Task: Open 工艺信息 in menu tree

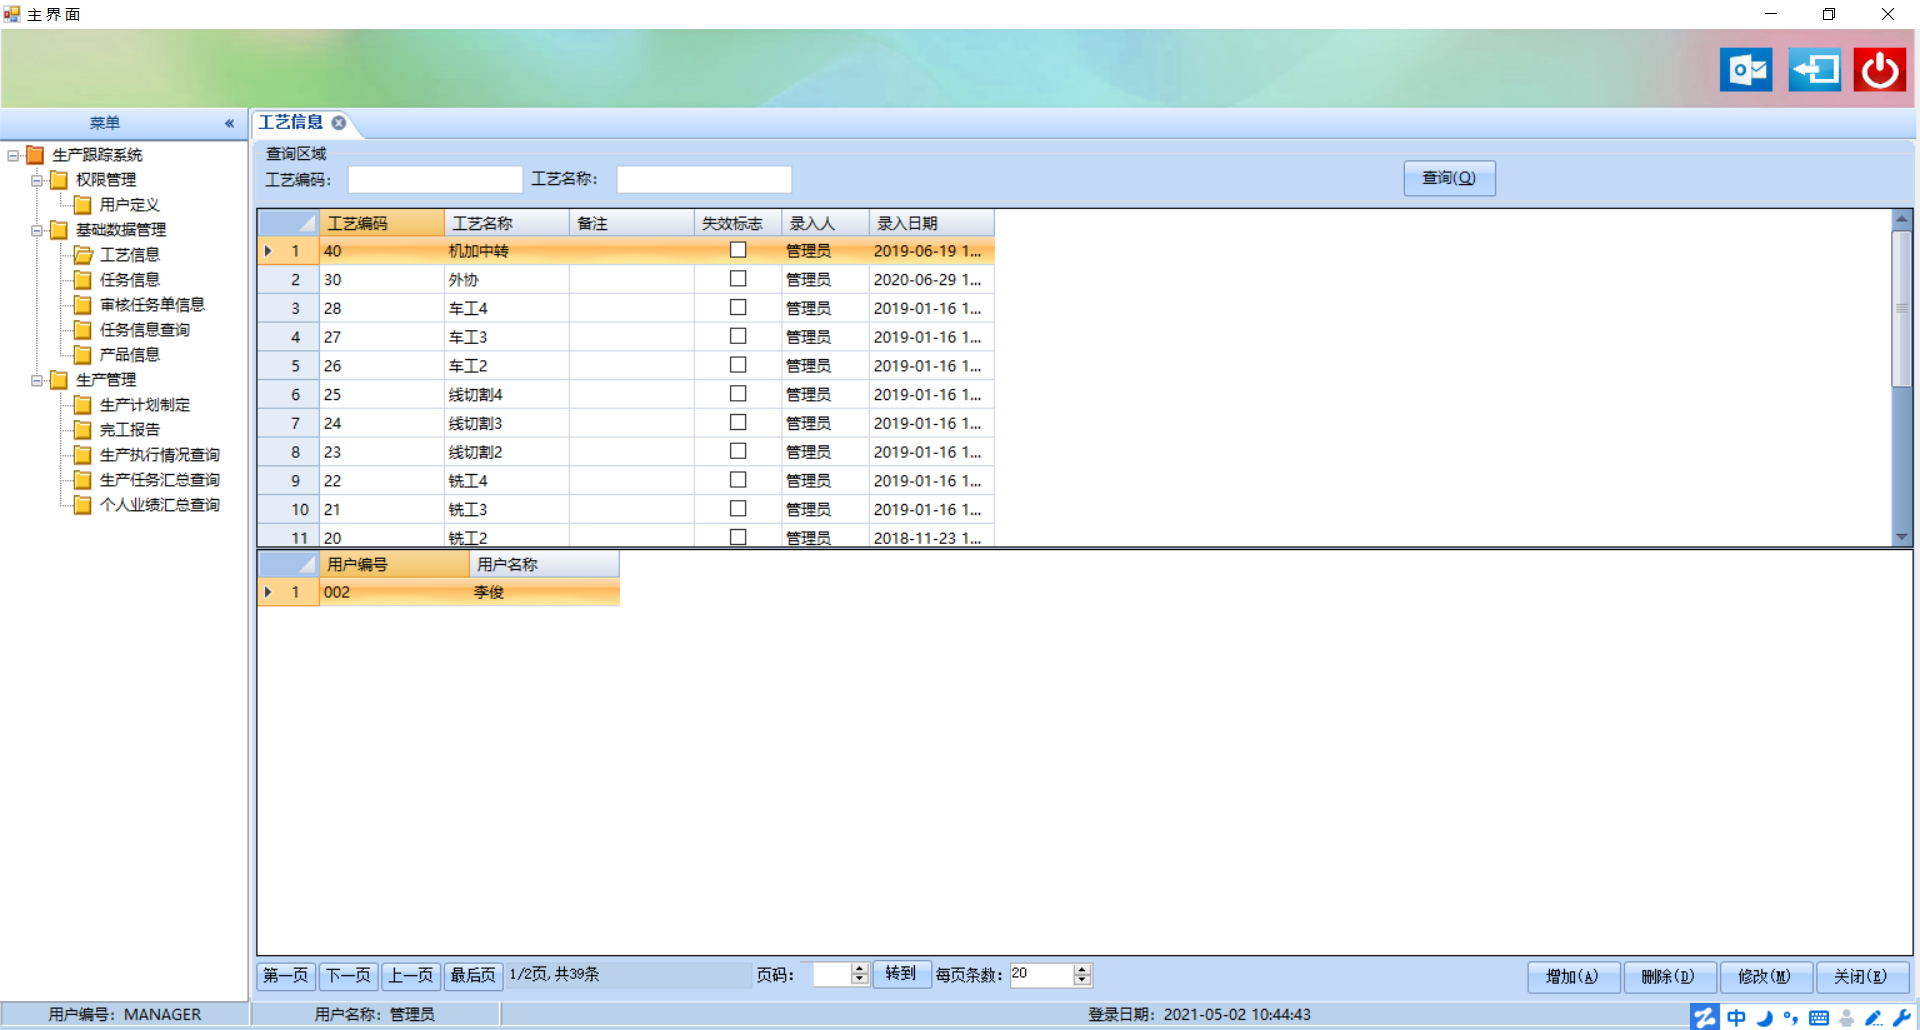Action: [129, 254]
